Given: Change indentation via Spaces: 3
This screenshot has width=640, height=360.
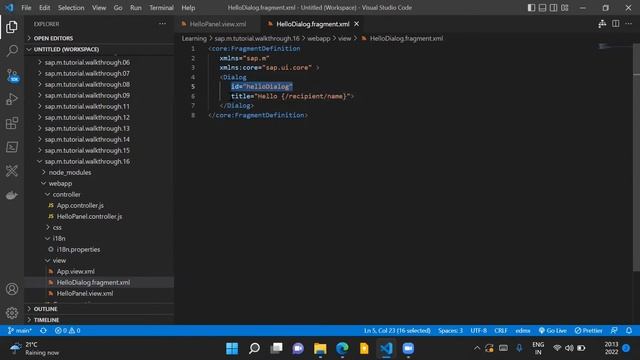Looking at the screenshot, I should click(450, 331).
